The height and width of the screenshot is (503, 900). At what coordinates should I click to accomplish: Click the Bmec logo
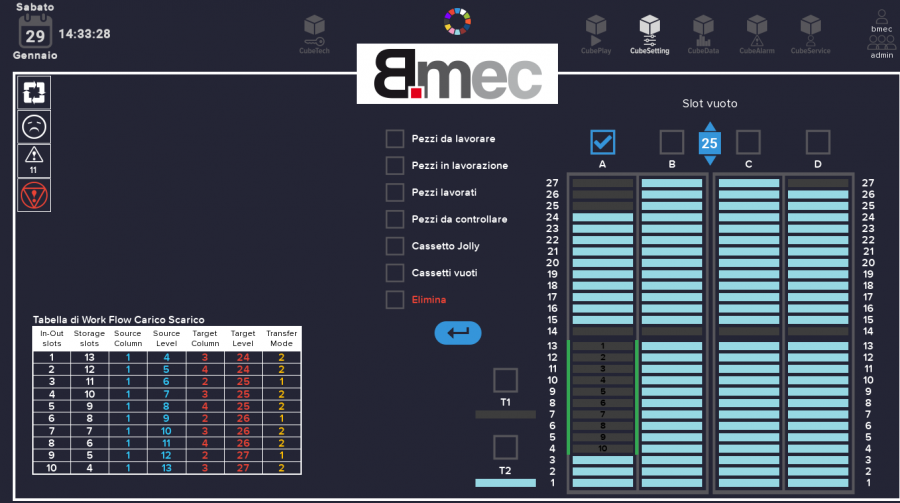click(457, 73)
